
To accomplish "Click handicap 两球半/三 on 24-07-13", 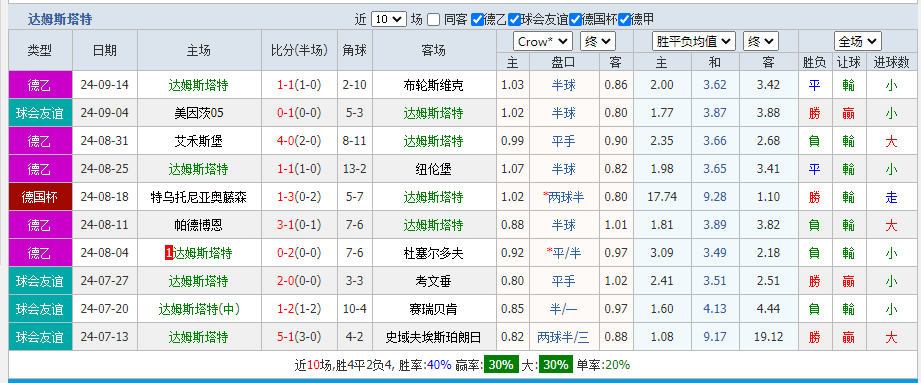I will tap(563, 337).
